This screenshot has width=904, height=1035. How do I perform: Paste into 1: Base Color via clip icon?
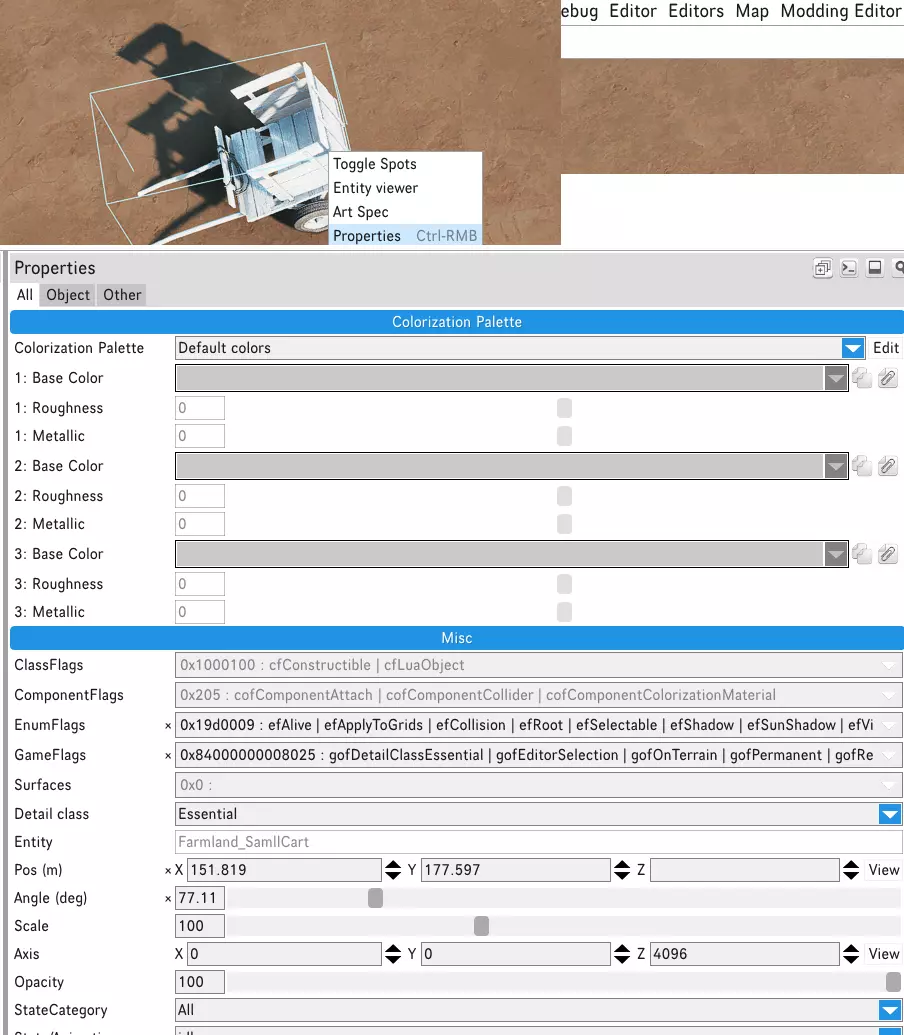888,378
